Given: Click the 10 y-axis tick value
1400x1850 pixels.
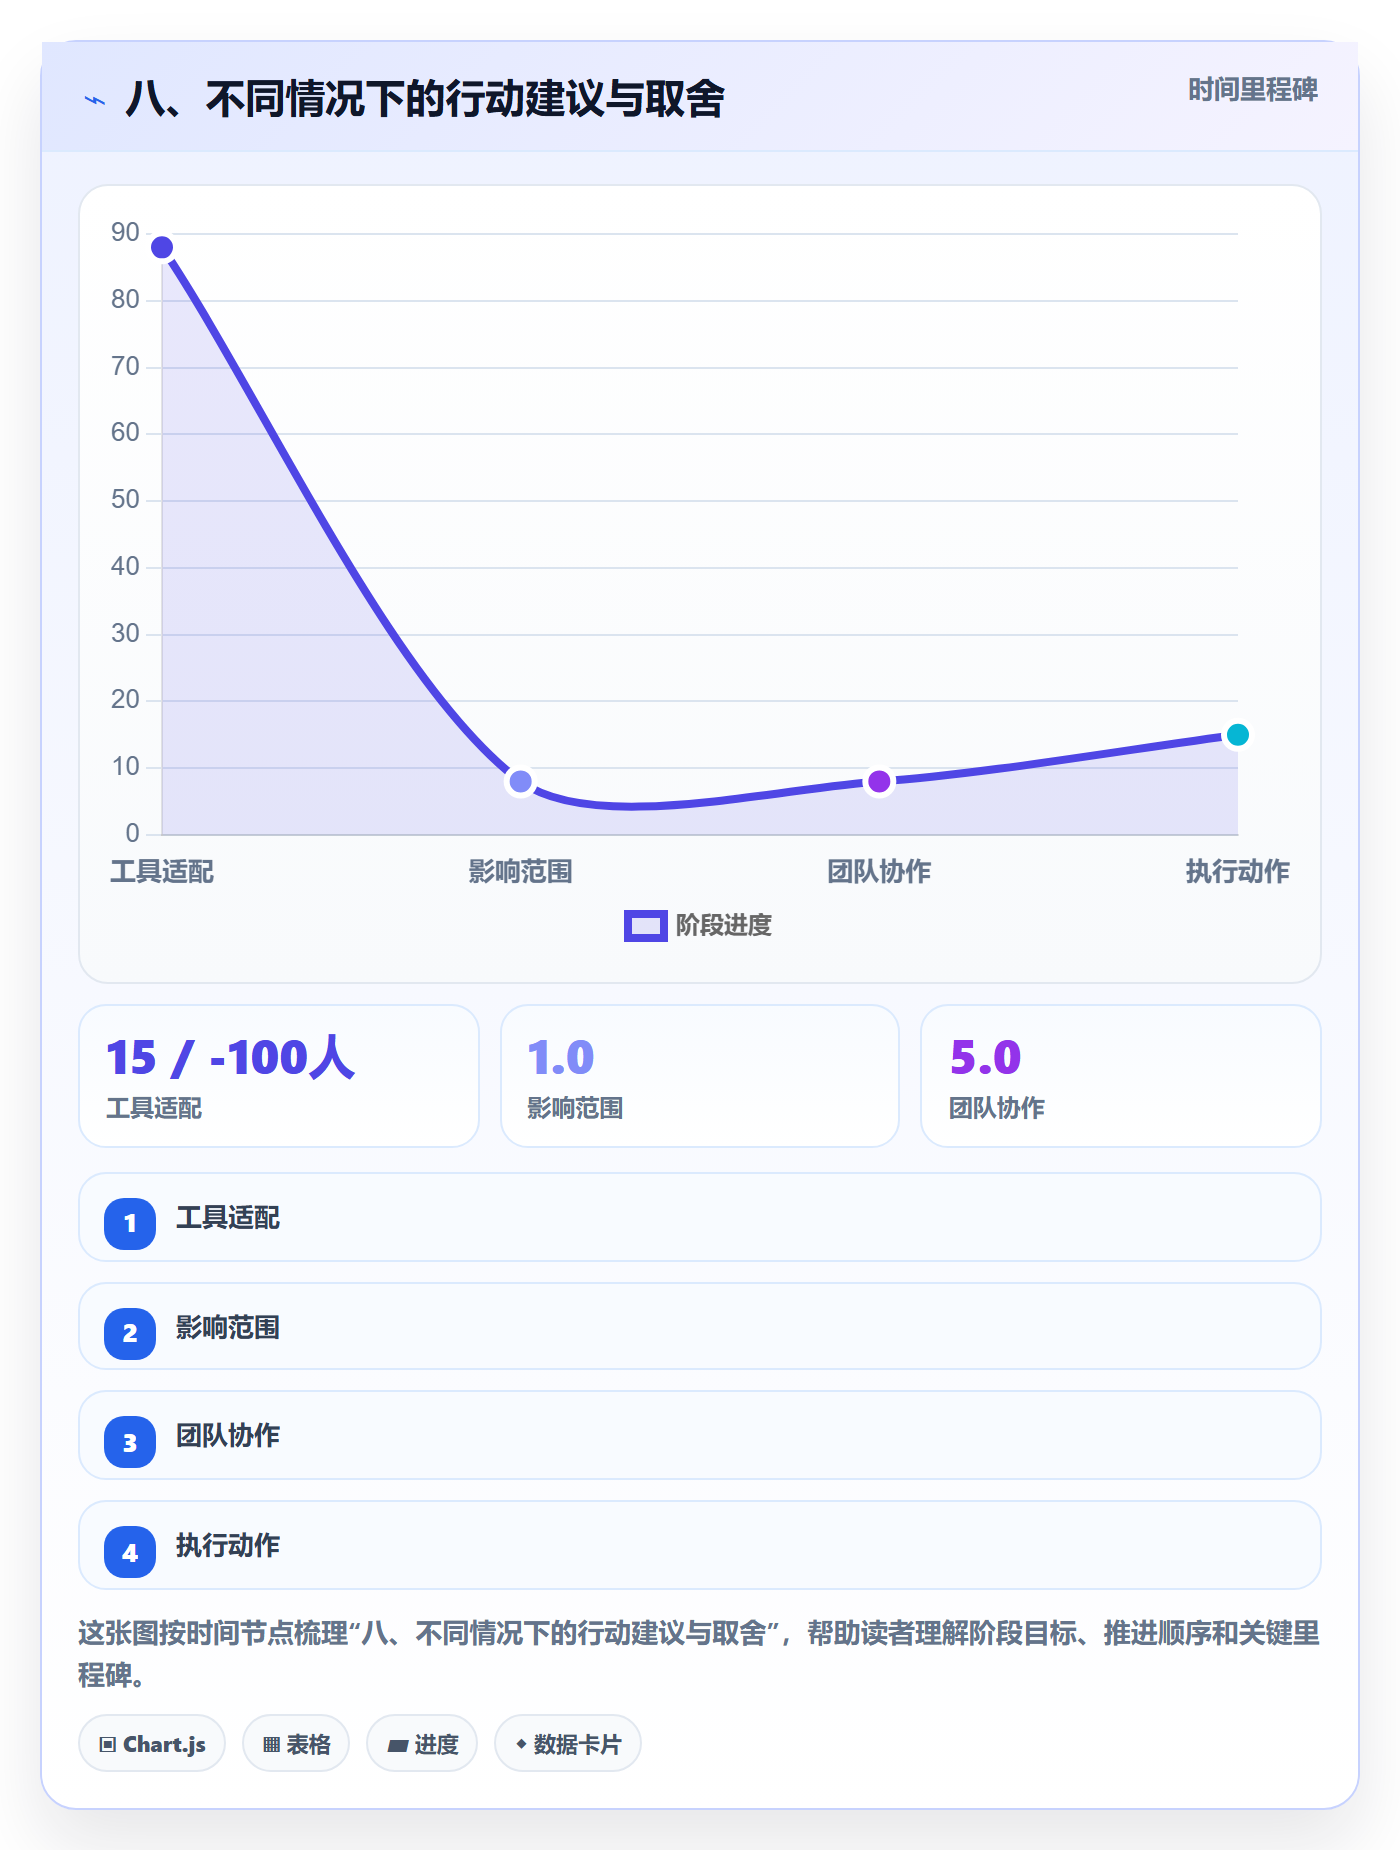Looking at the screenshot, I should click(x=125, y=767).
